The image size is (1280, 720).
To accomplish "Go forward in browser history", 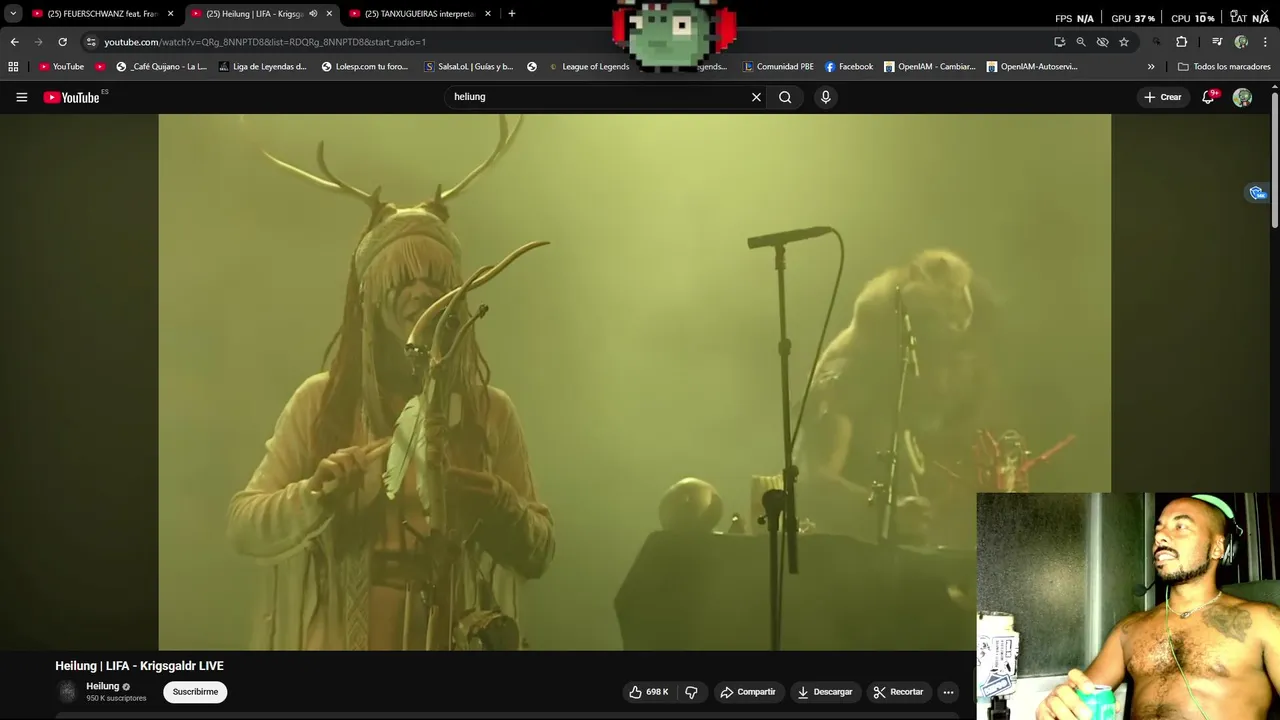I will (38, 42).
